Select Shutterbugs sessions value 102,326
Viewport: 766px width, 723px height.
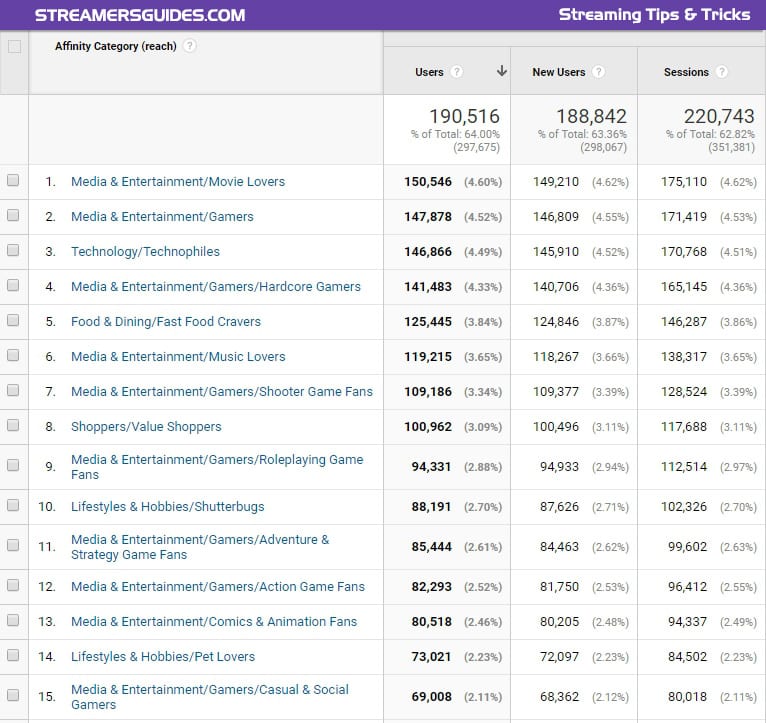pyautogui.click(x=684, y=507)
